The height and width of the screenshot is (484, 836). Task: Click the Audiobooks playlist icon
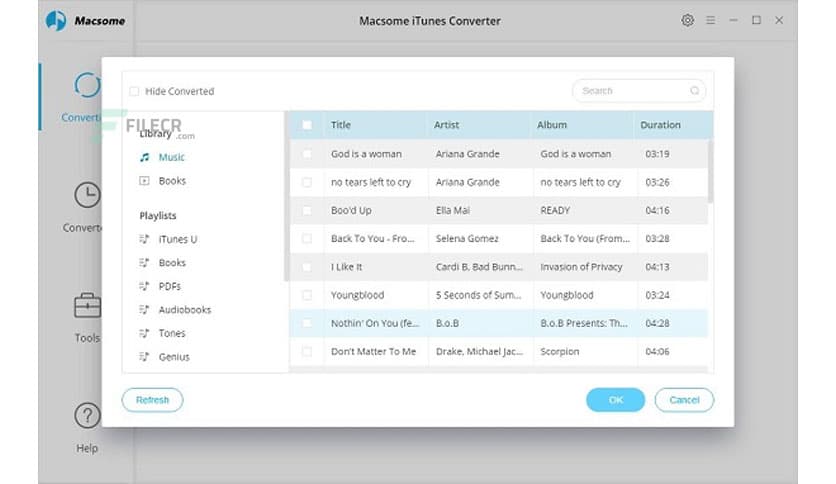point(144,310)
